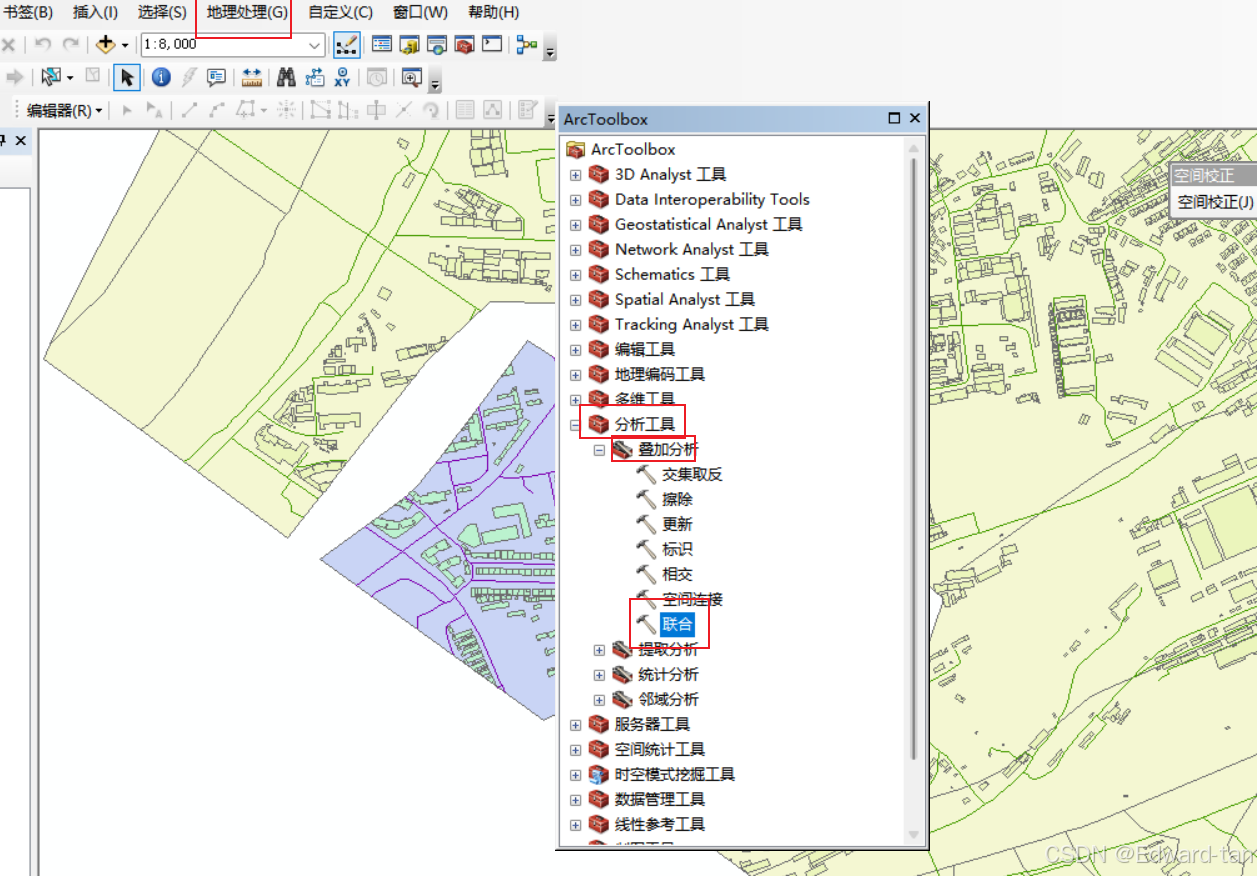The height and width of the screenshot is (876, 1257).
Task: Close the left docked panel
Action: 20,142
